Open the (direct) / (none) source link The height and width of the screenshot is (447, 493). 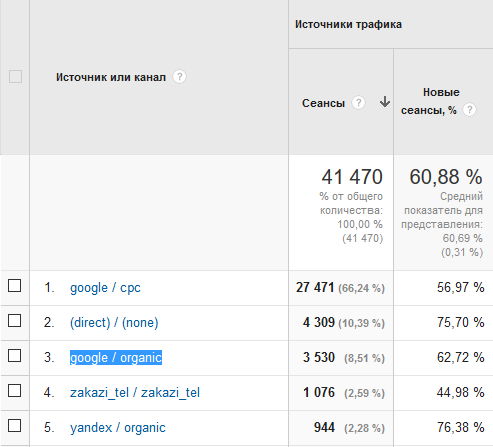tap(114, 323)
